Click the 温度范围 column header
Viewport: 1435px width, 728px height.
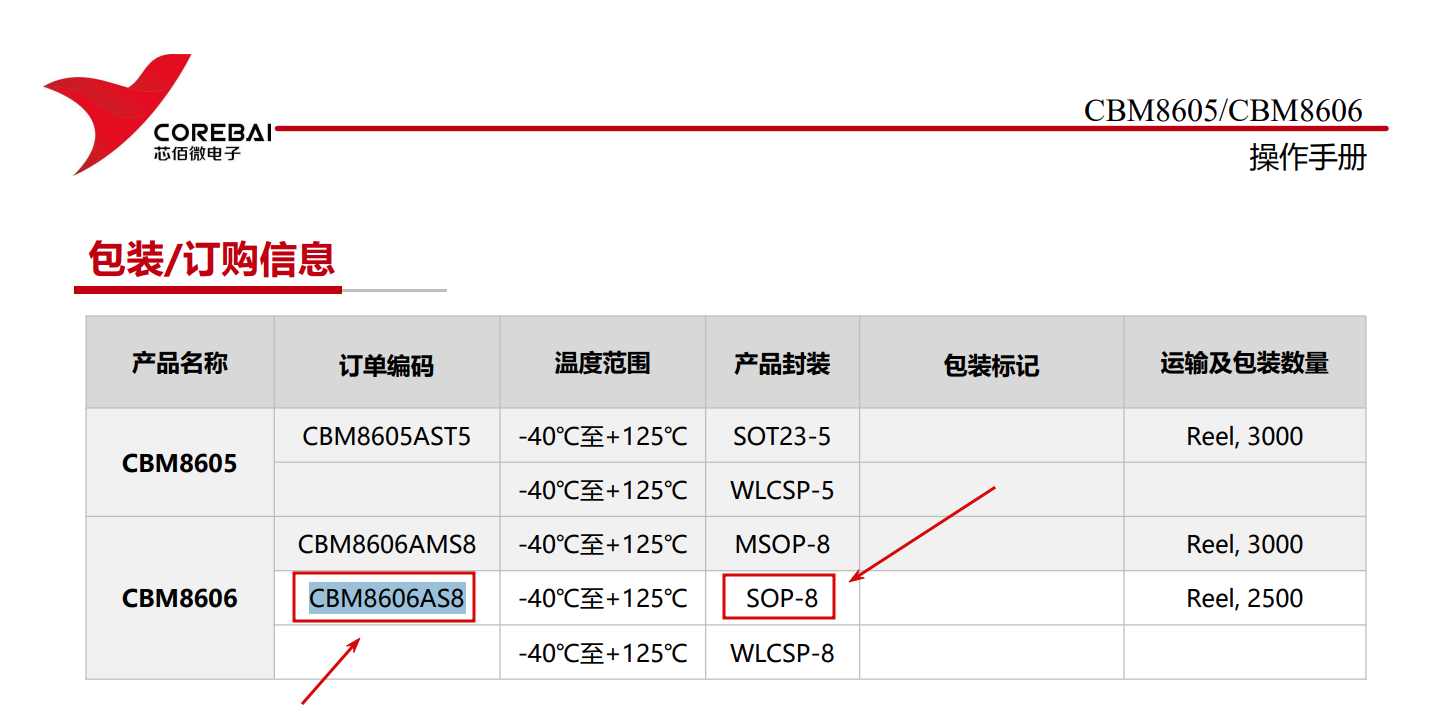tap(602, 363)
